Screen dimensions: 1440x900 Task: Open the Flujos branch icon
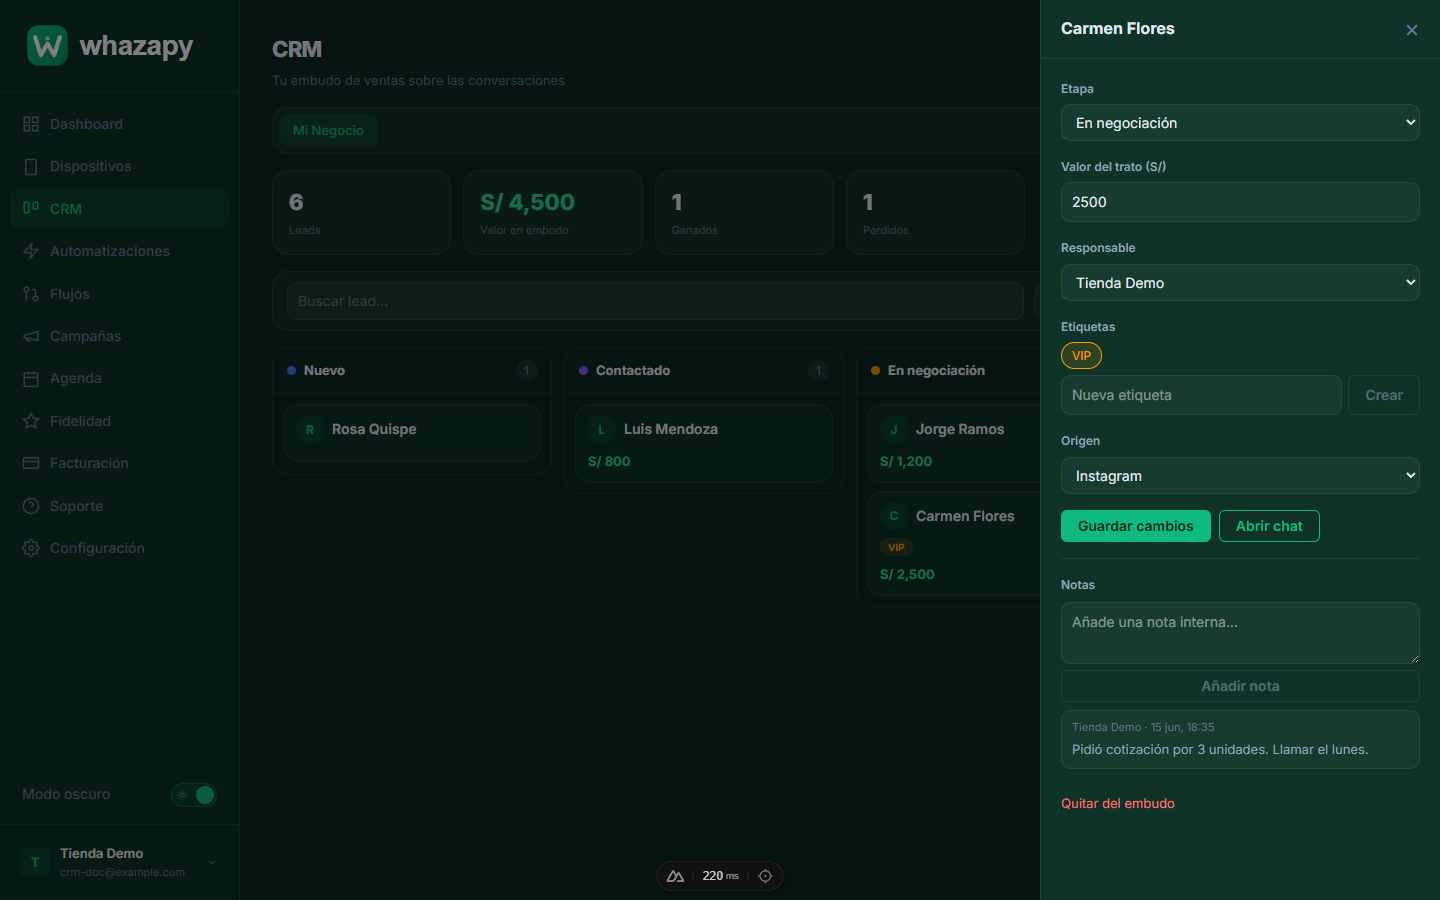click(x=31, y=294)
